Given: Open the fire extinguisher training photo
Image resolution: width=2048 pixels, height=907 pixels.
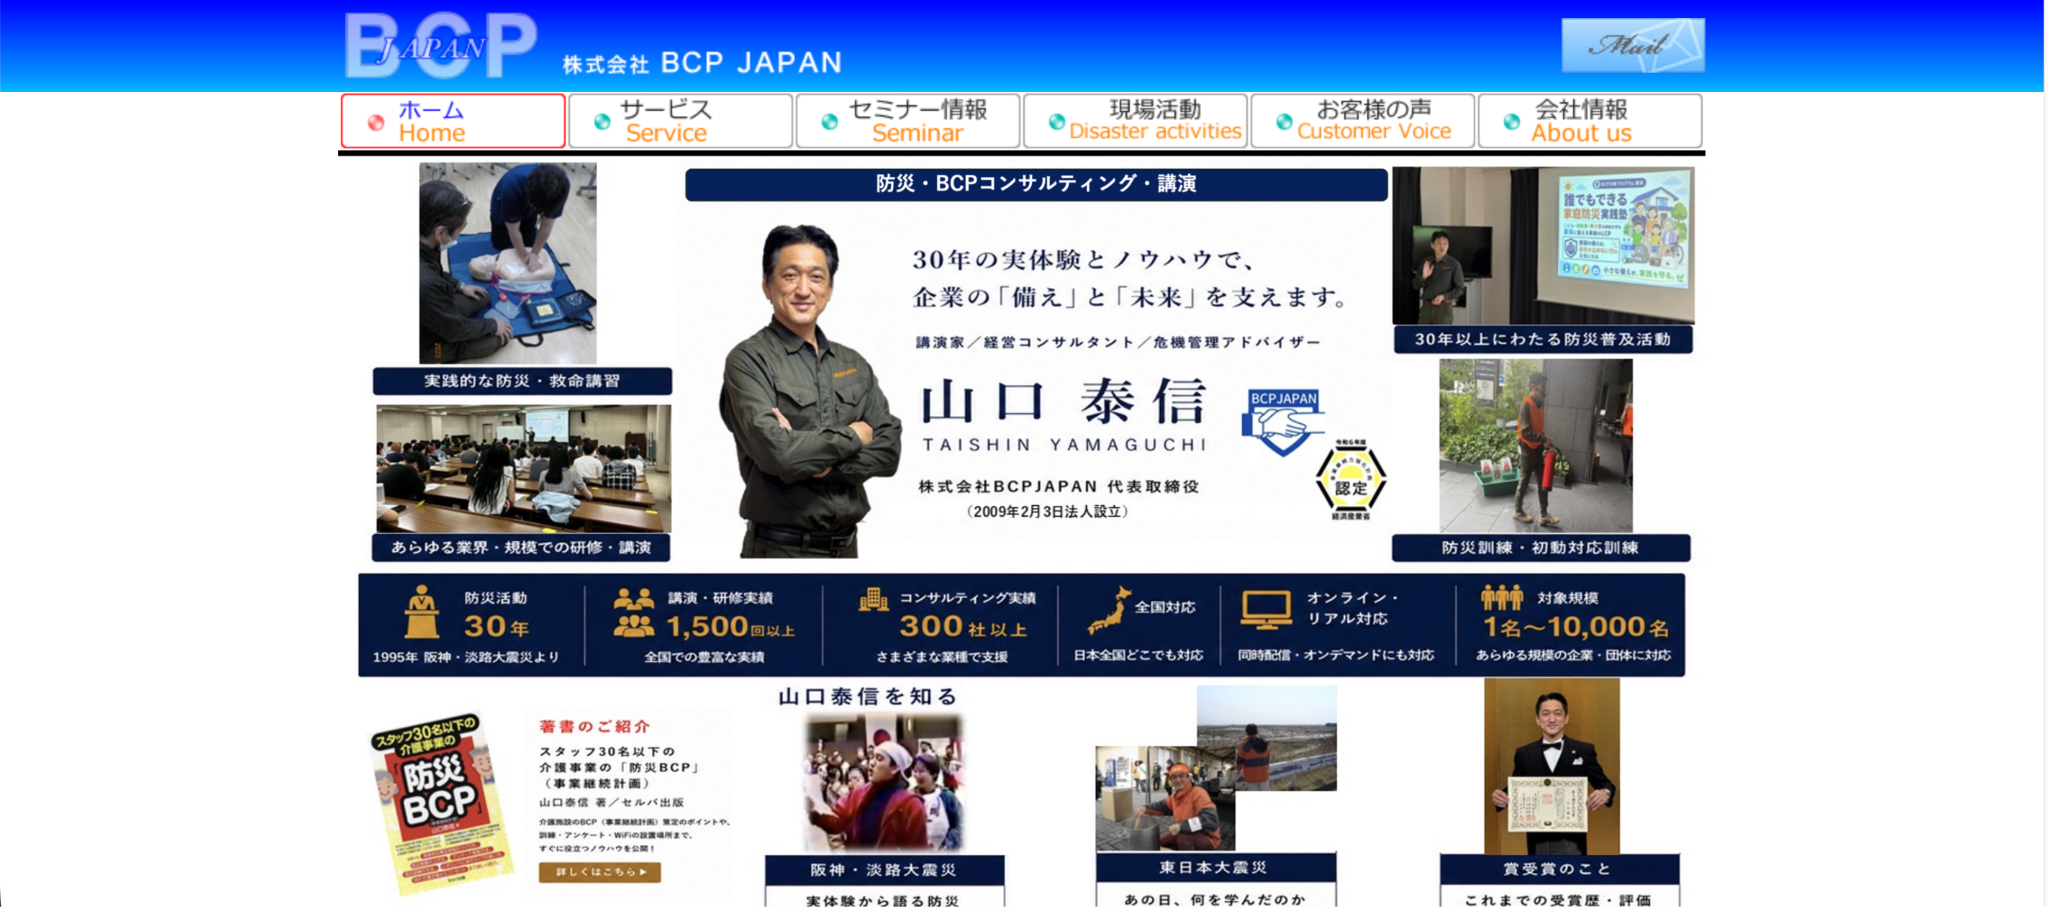Looking at the screenshot, I should [1536, 446].
